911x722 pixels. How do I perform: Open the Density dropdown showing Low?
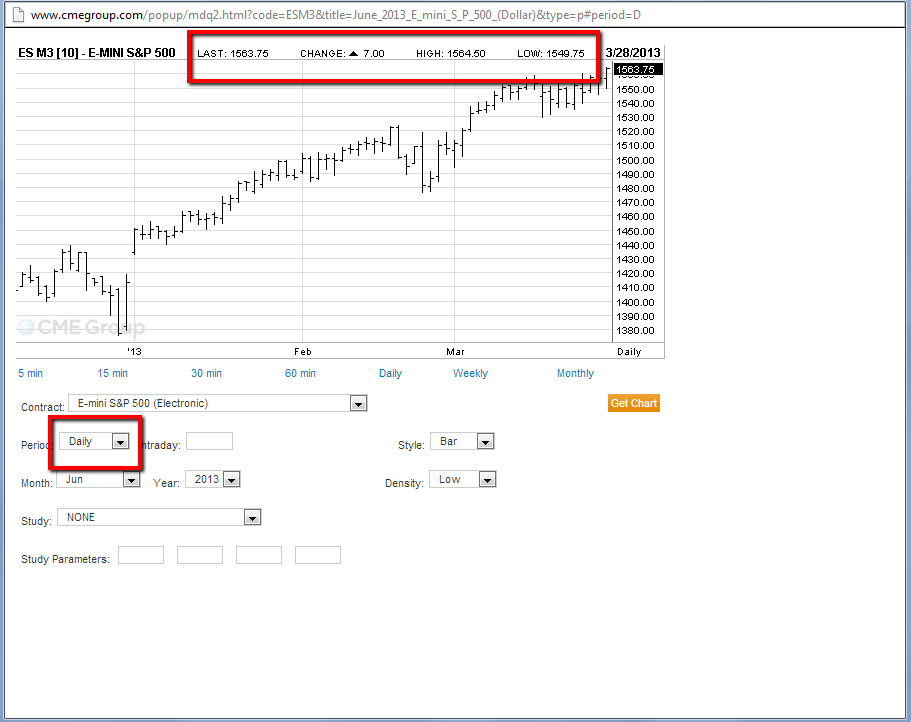click(x=462, y=480)
